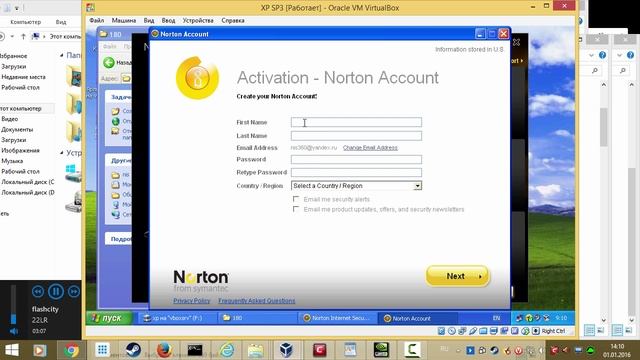Open the Windows 8 Start button
The width and height of the screenshot is (640, 360).
point(11,350)
